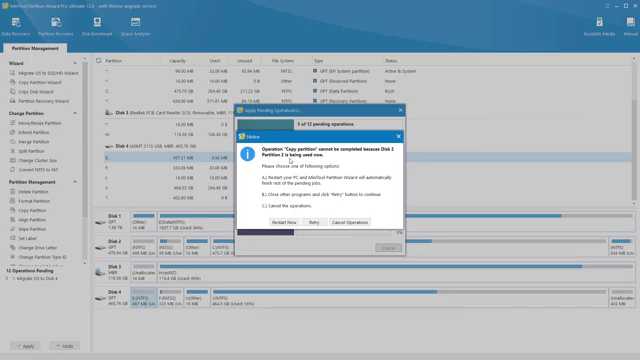Click the Undo button
Screen dimensions: 640x360
64,346
